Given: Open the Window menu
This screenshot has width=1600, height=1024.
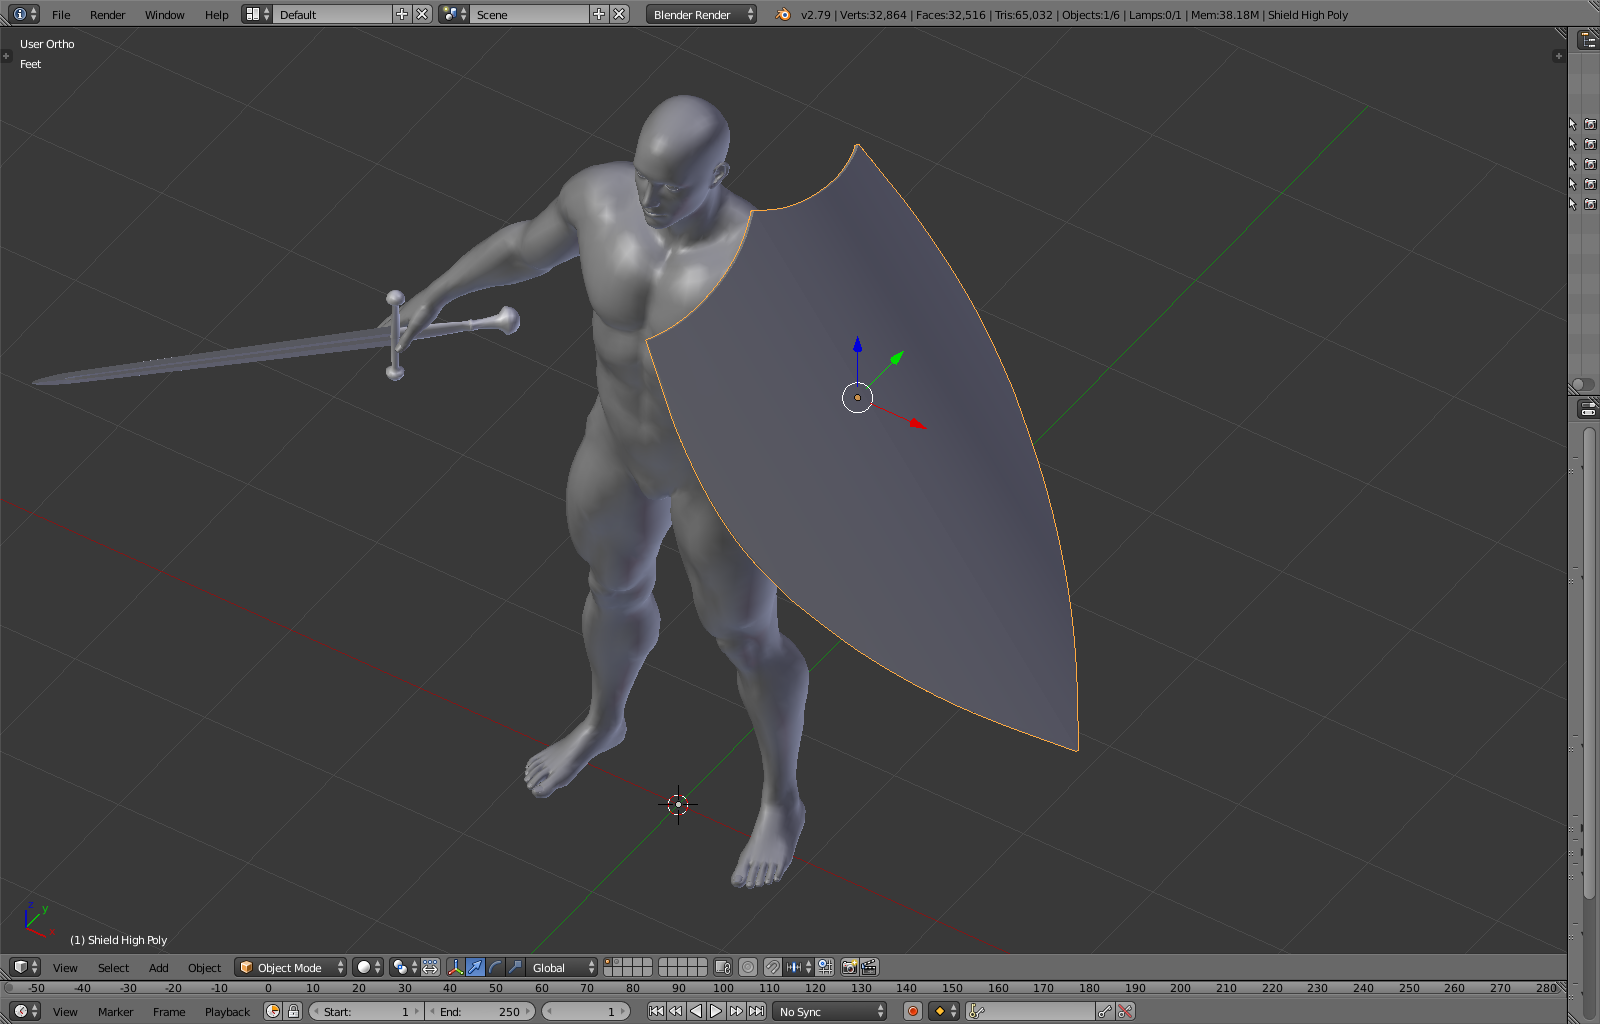Looking at the screenshot, I should pyautogui.click(x=164, y=15).
